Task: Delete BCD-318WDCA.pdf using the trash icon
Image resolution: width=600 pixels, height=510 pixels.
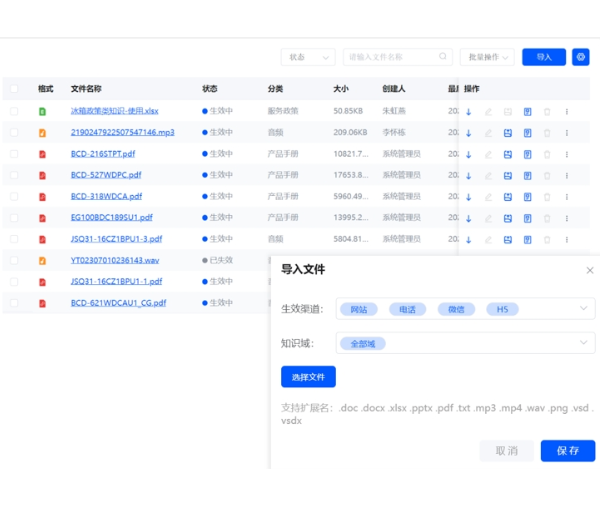Action: click(546, 196)
